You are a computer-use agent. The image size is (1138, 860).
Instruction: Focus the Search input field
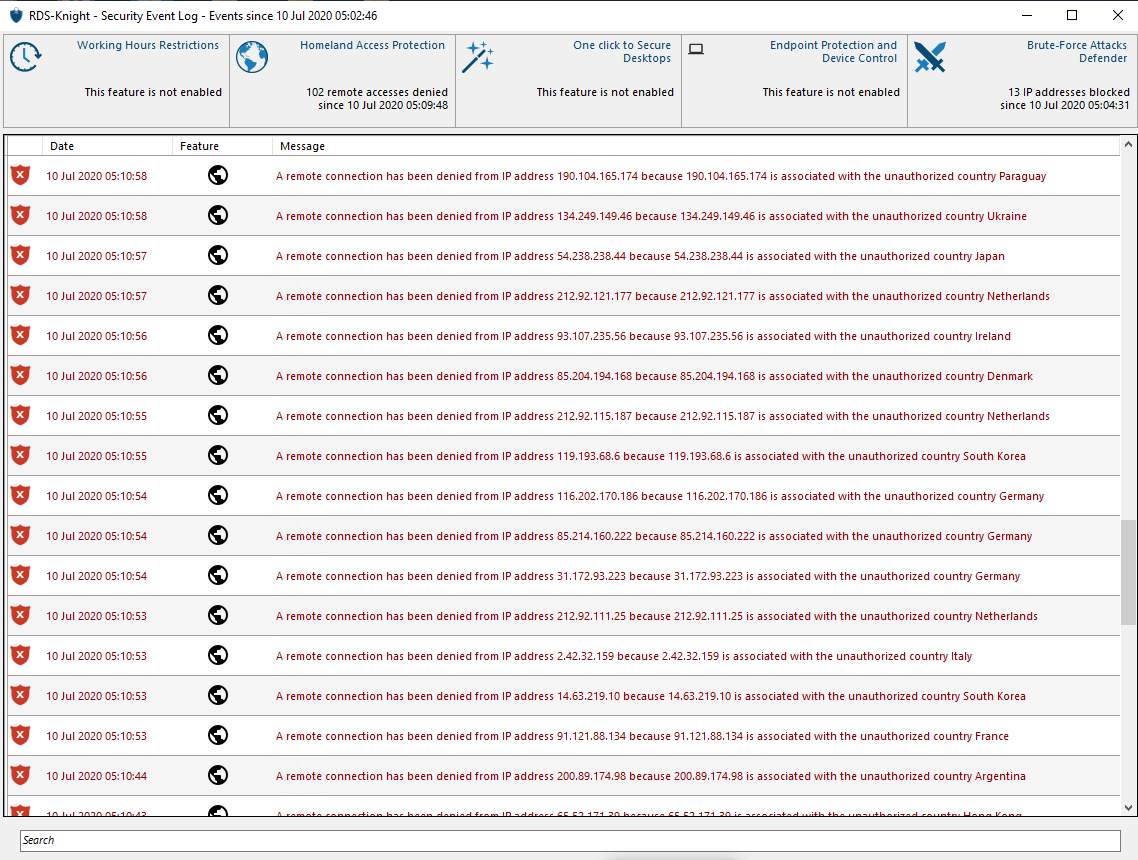[570, 840]
